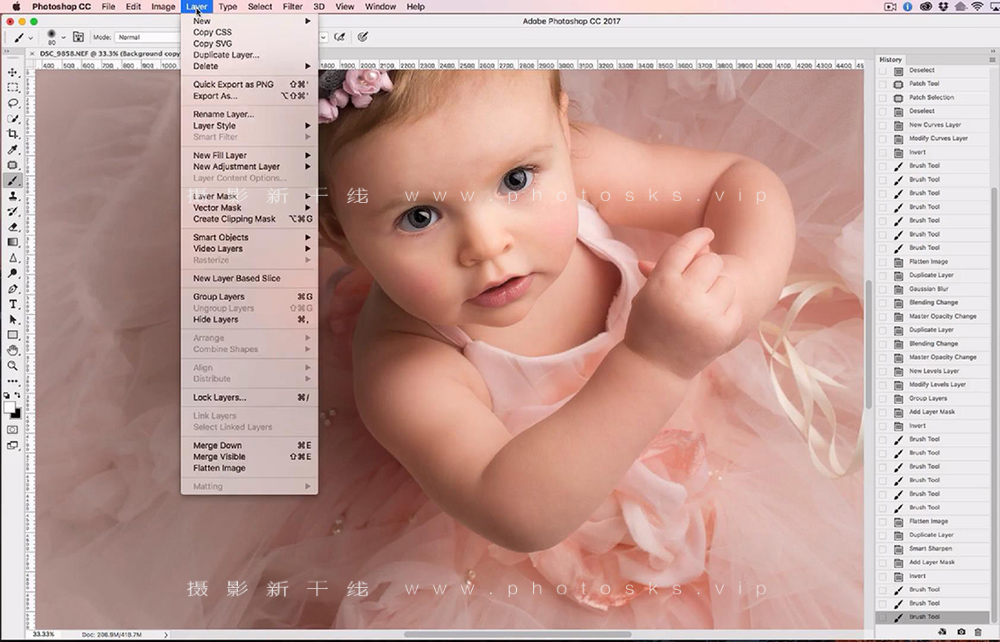1000x642 pixels.
Task: Select the Lasso tool
Action: click(13, 103)
